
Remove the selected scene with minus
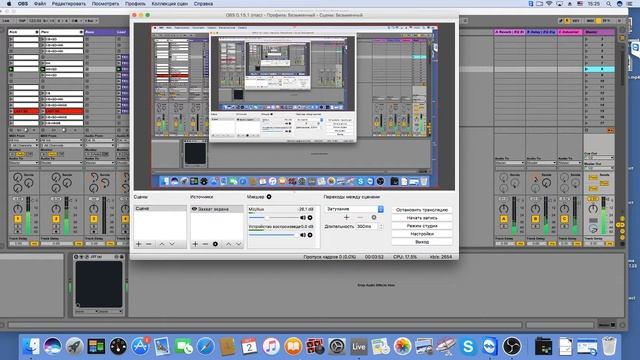[149, 244]
